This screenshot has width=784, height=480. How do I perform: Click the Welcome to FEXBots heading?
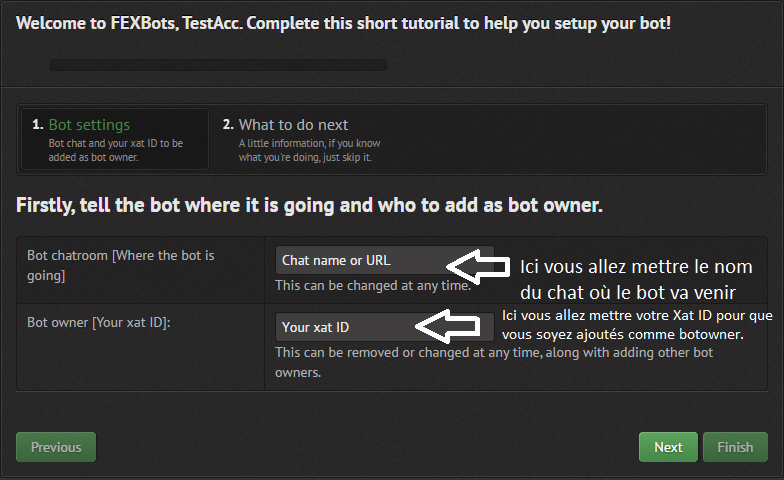[x=344, y=24]
